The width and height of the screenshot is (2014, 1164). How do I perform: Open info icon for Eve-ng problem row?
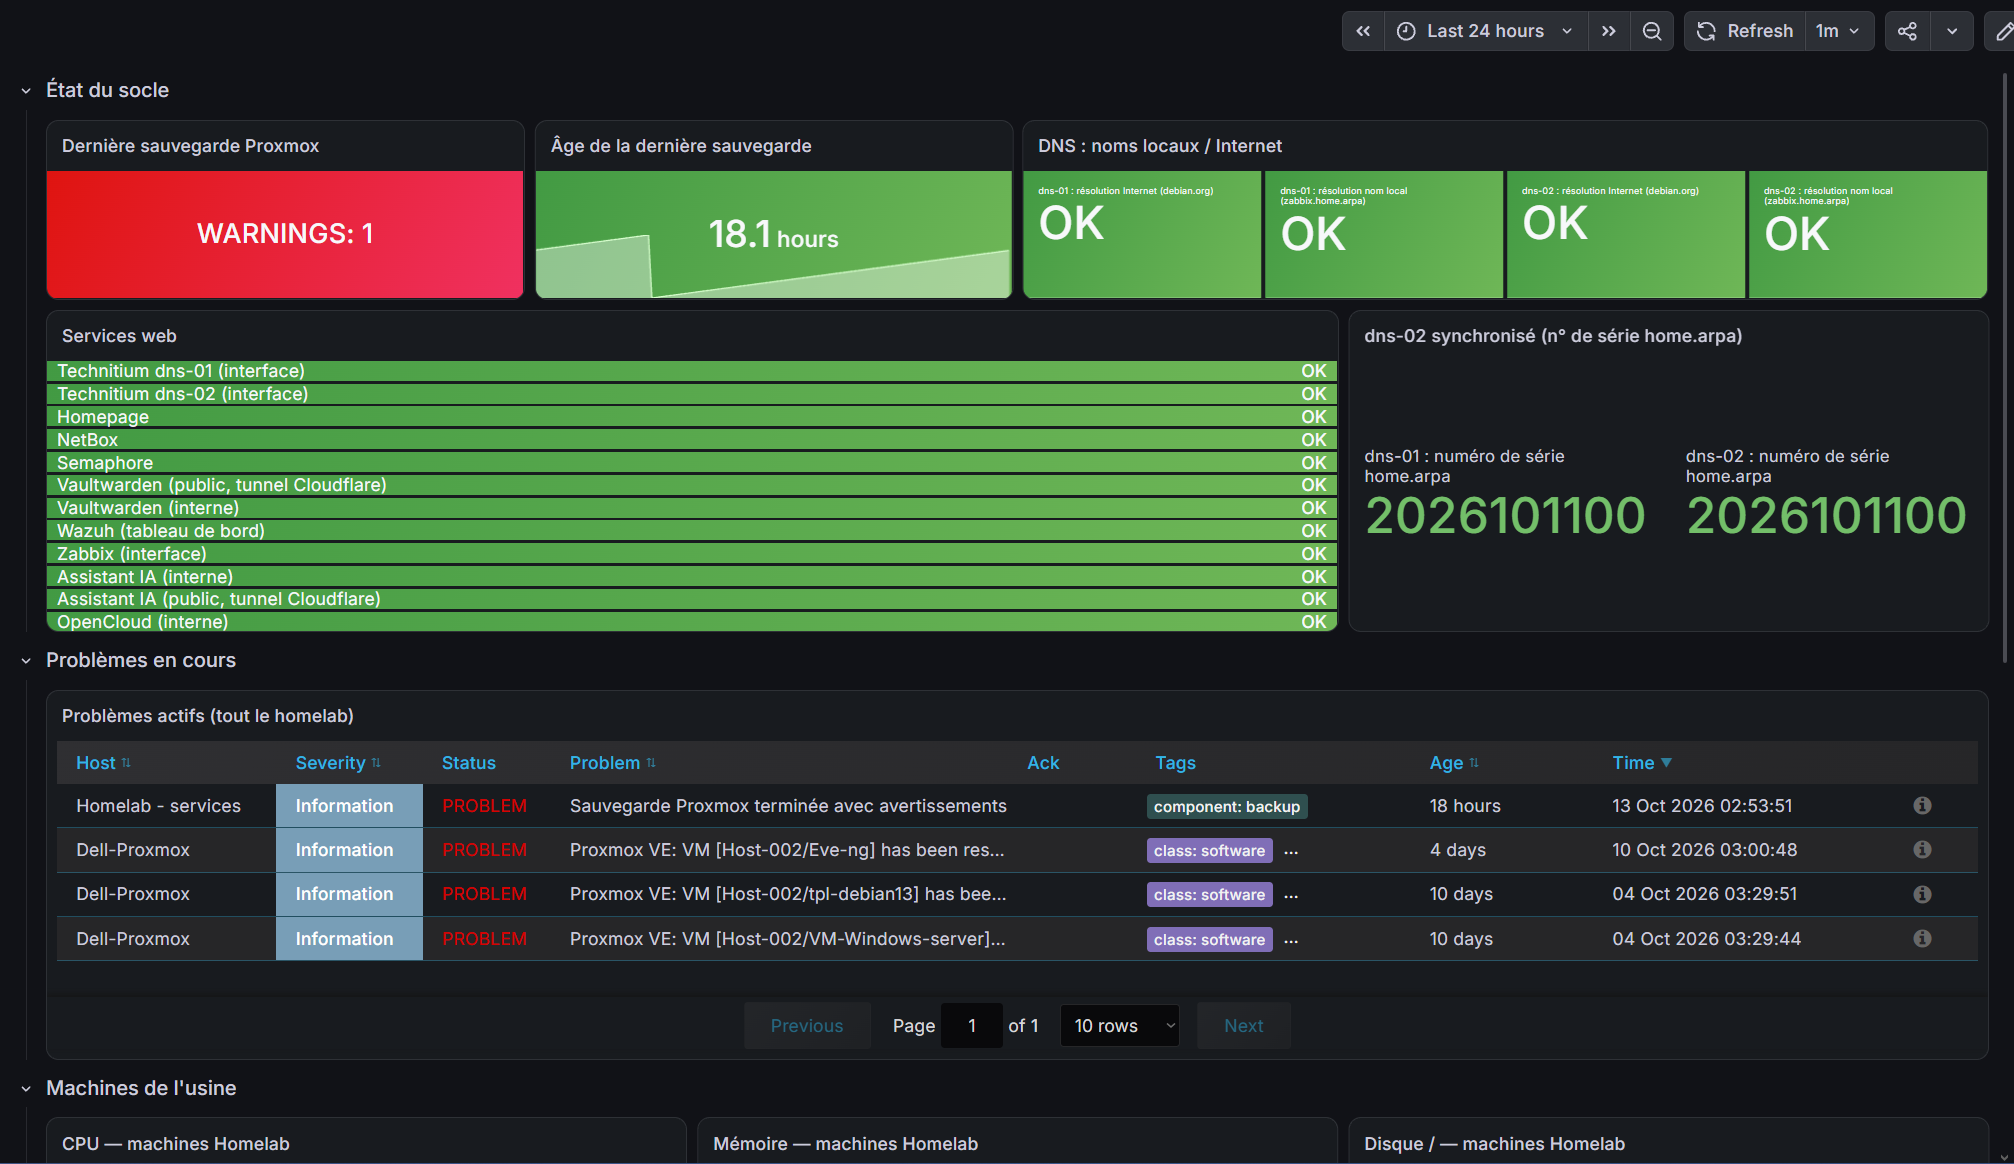(x=1922, y=850)
